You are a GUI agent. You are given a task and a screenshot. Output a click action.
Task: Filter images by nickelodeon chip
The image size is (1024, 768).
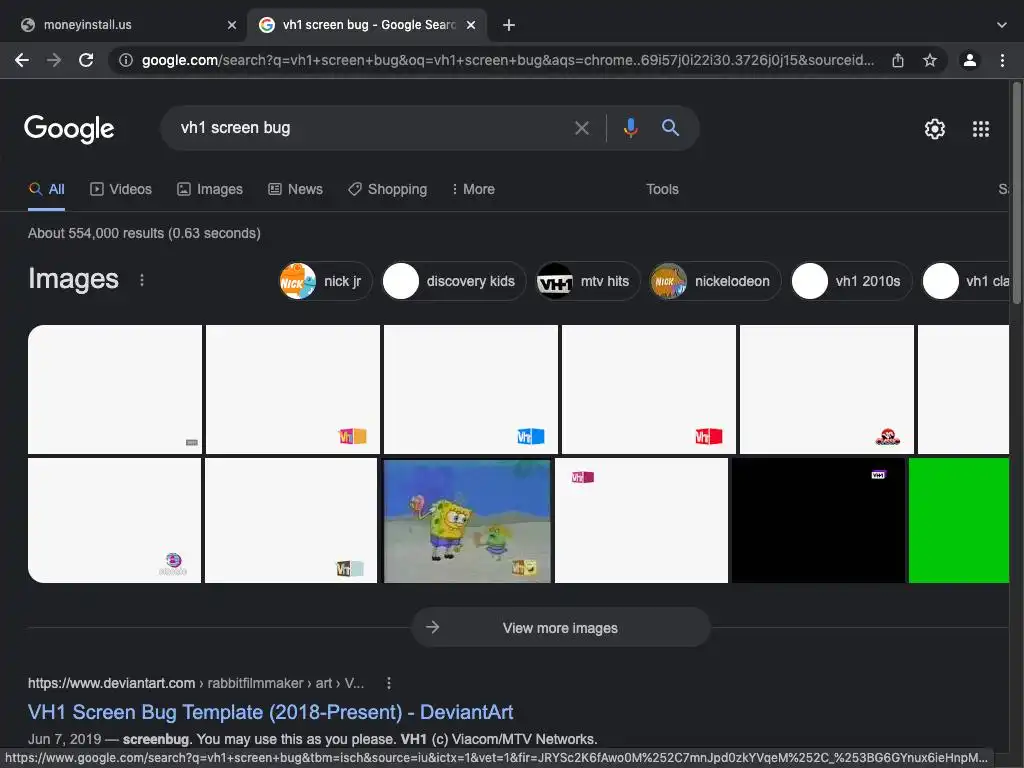click(715, 281)
